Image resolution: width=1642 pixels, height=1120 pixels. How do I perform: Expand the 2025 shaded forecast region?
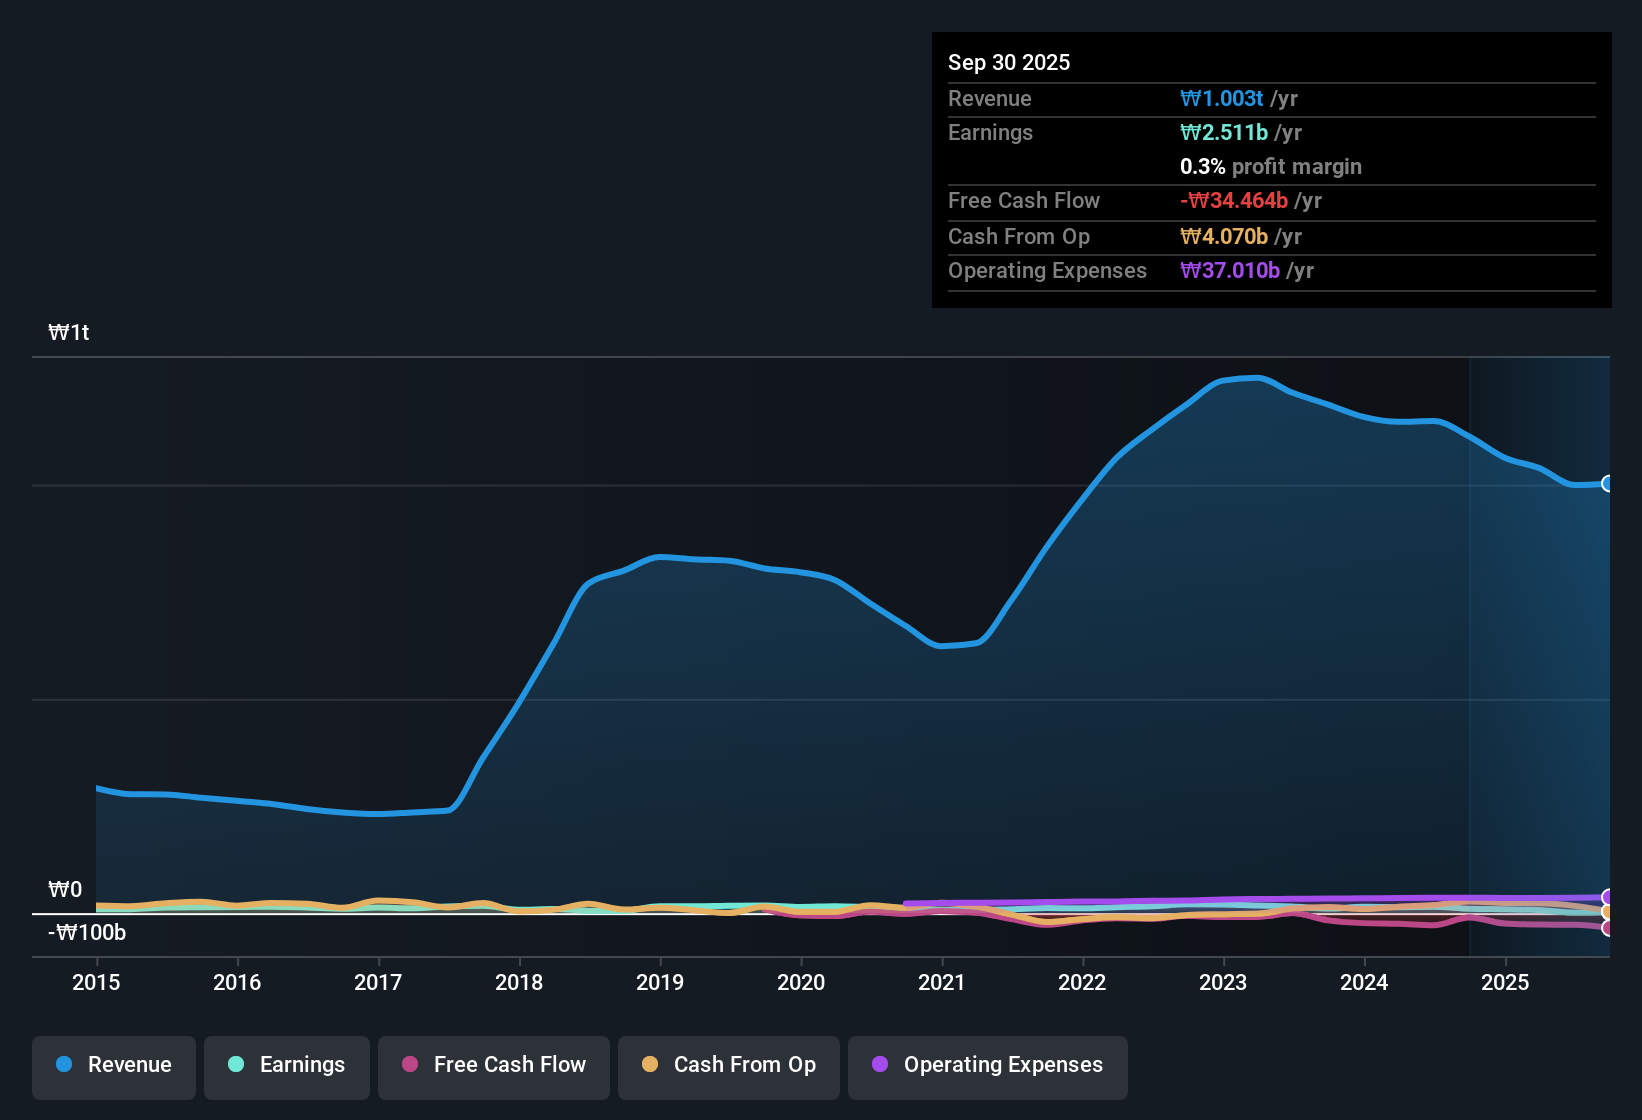click(x=1540, y=650)
